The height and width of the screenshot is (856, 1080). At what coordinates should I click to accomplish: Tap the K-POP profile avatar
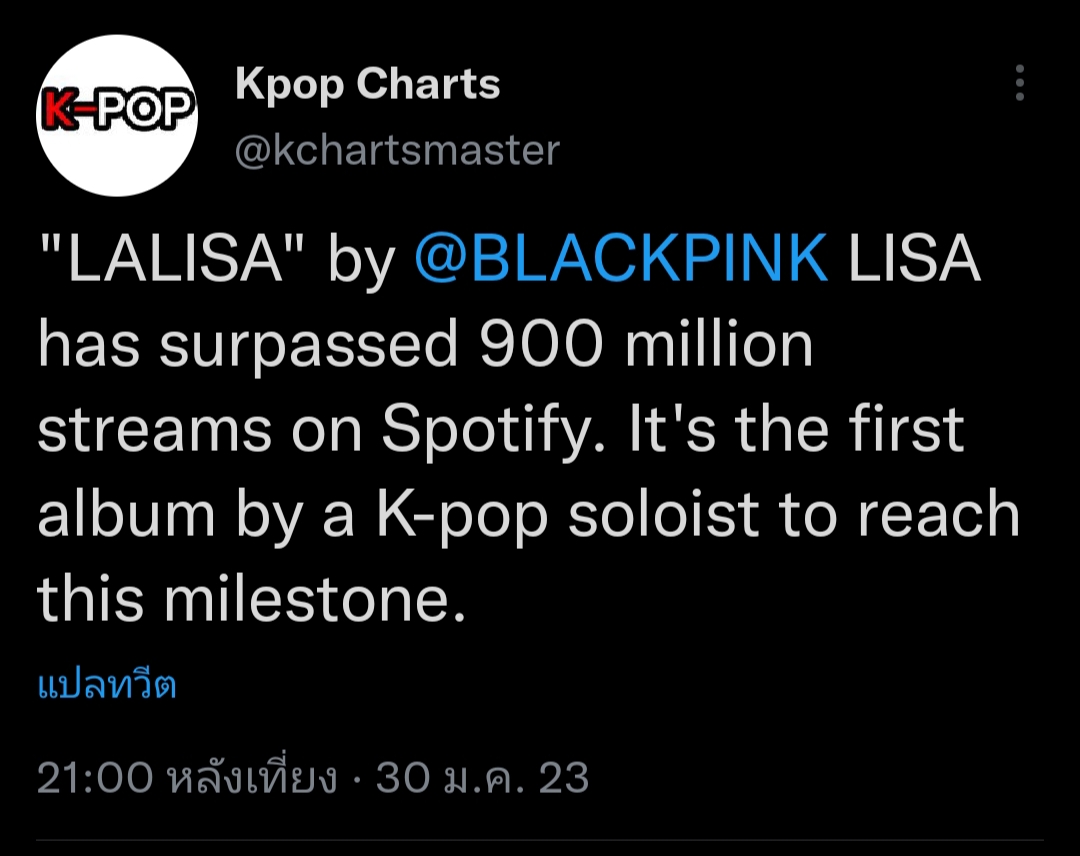pyautogui.click(x=117, y=116)
